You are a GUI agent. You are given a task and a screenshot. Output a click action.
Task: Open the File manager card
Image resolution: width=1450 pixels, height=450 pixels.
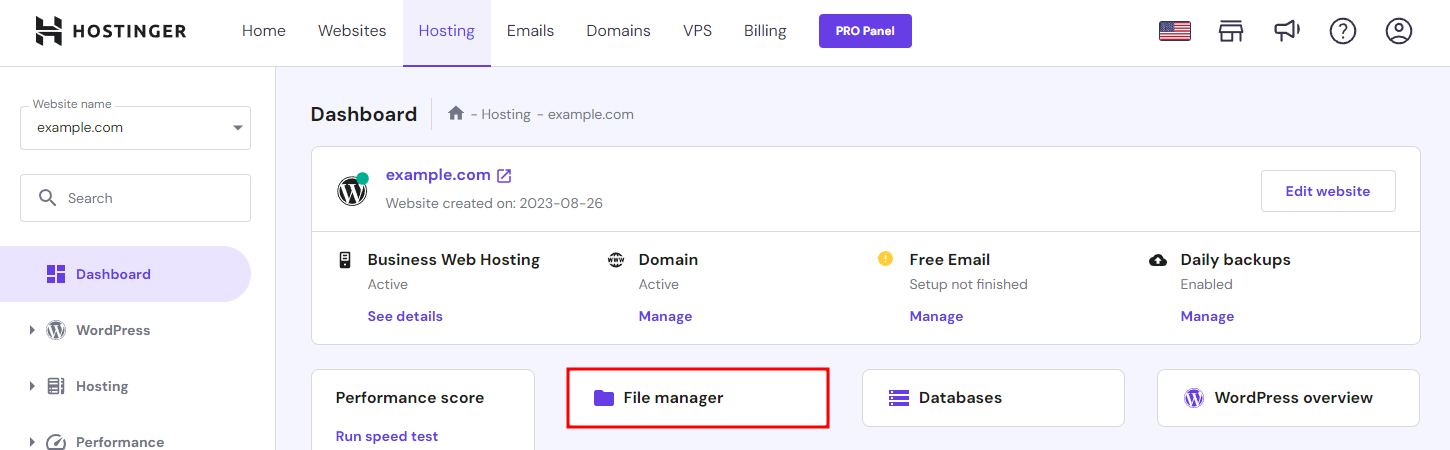coord(697,398)
